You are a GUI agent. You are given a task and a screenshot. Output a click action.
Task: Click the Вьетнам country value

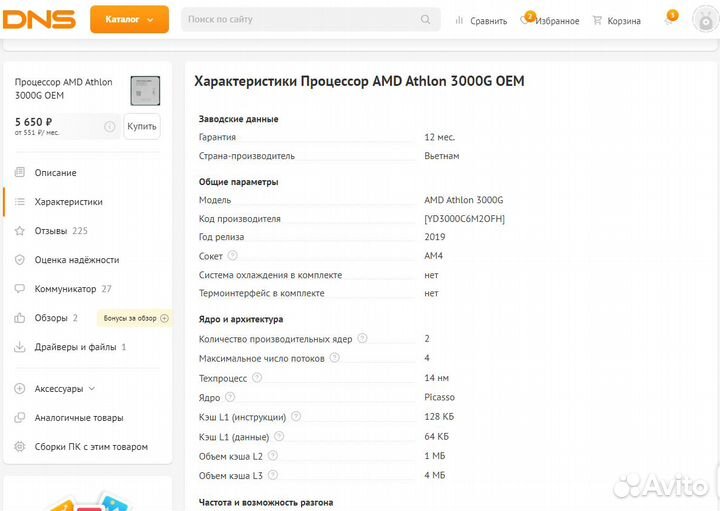(x=442, y=156)
